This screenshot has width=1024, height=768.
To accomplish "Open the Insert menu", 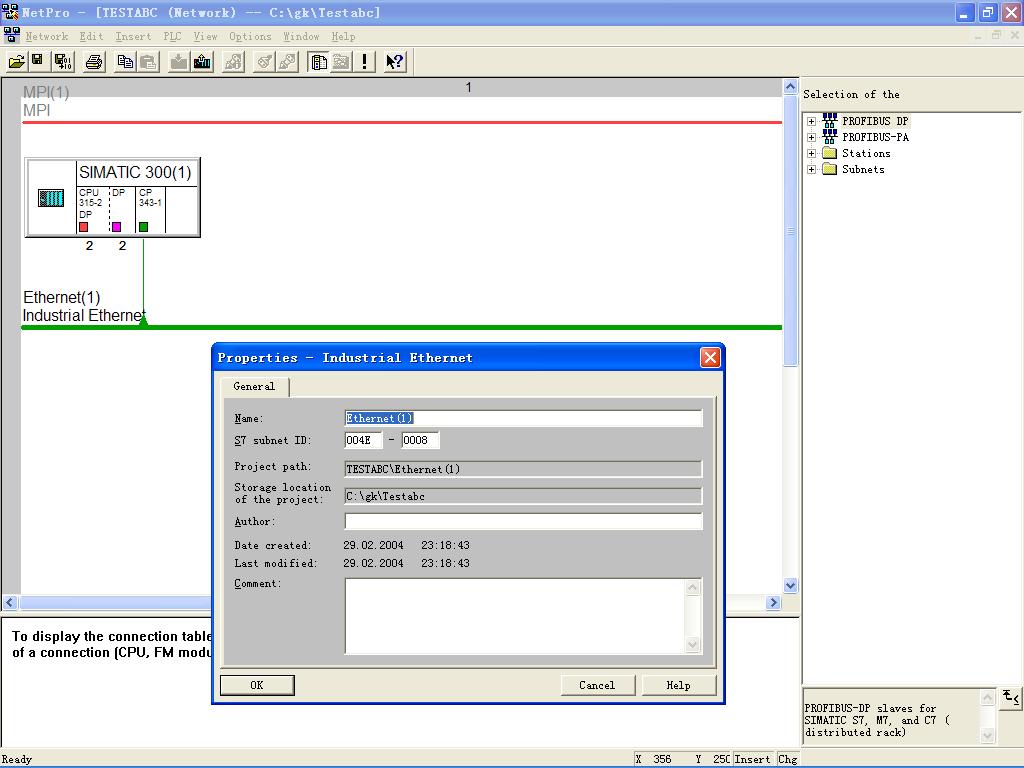I will pyautogui.click(x=133, y=37).
